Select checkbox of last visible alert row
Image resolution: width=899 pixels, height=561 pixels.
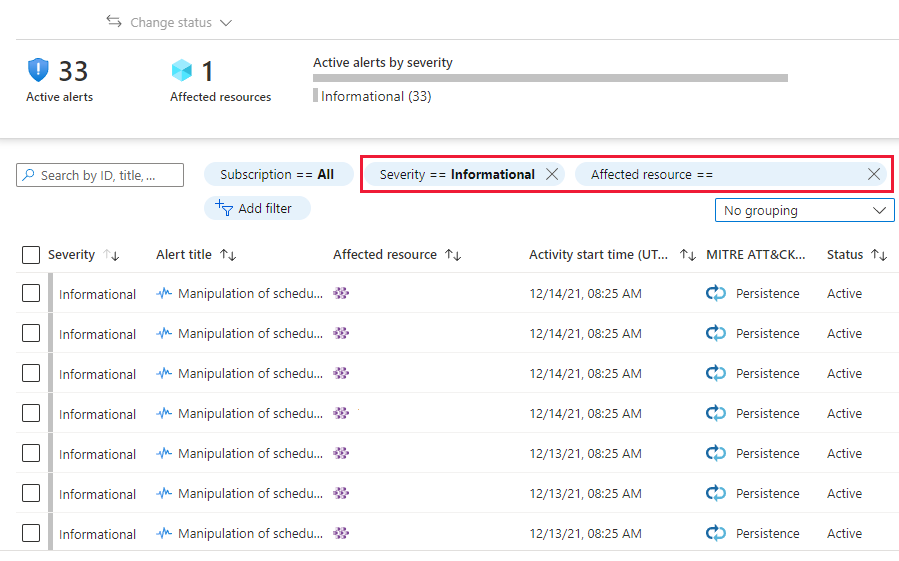click(x=31, y=533)
